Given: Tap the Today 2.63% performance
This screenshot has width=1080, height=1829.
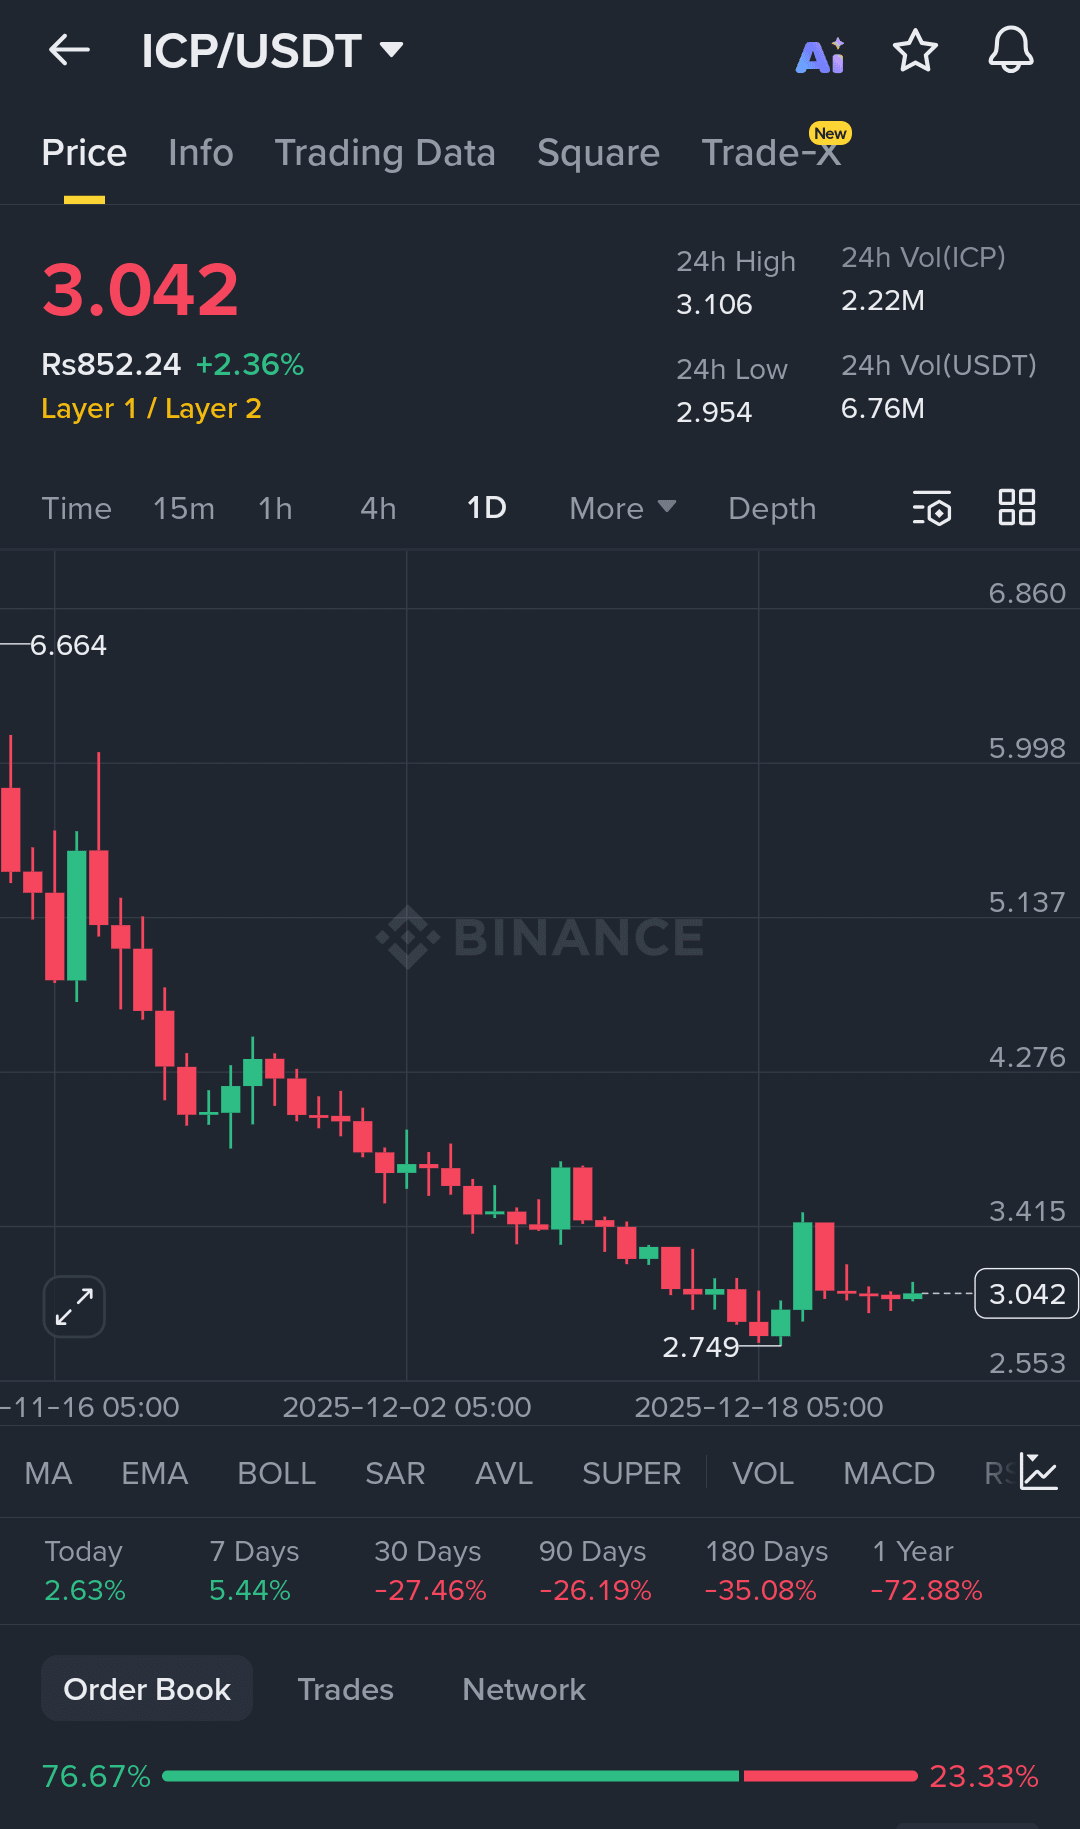Looking at the screenshot, I should coord(85,1570).
